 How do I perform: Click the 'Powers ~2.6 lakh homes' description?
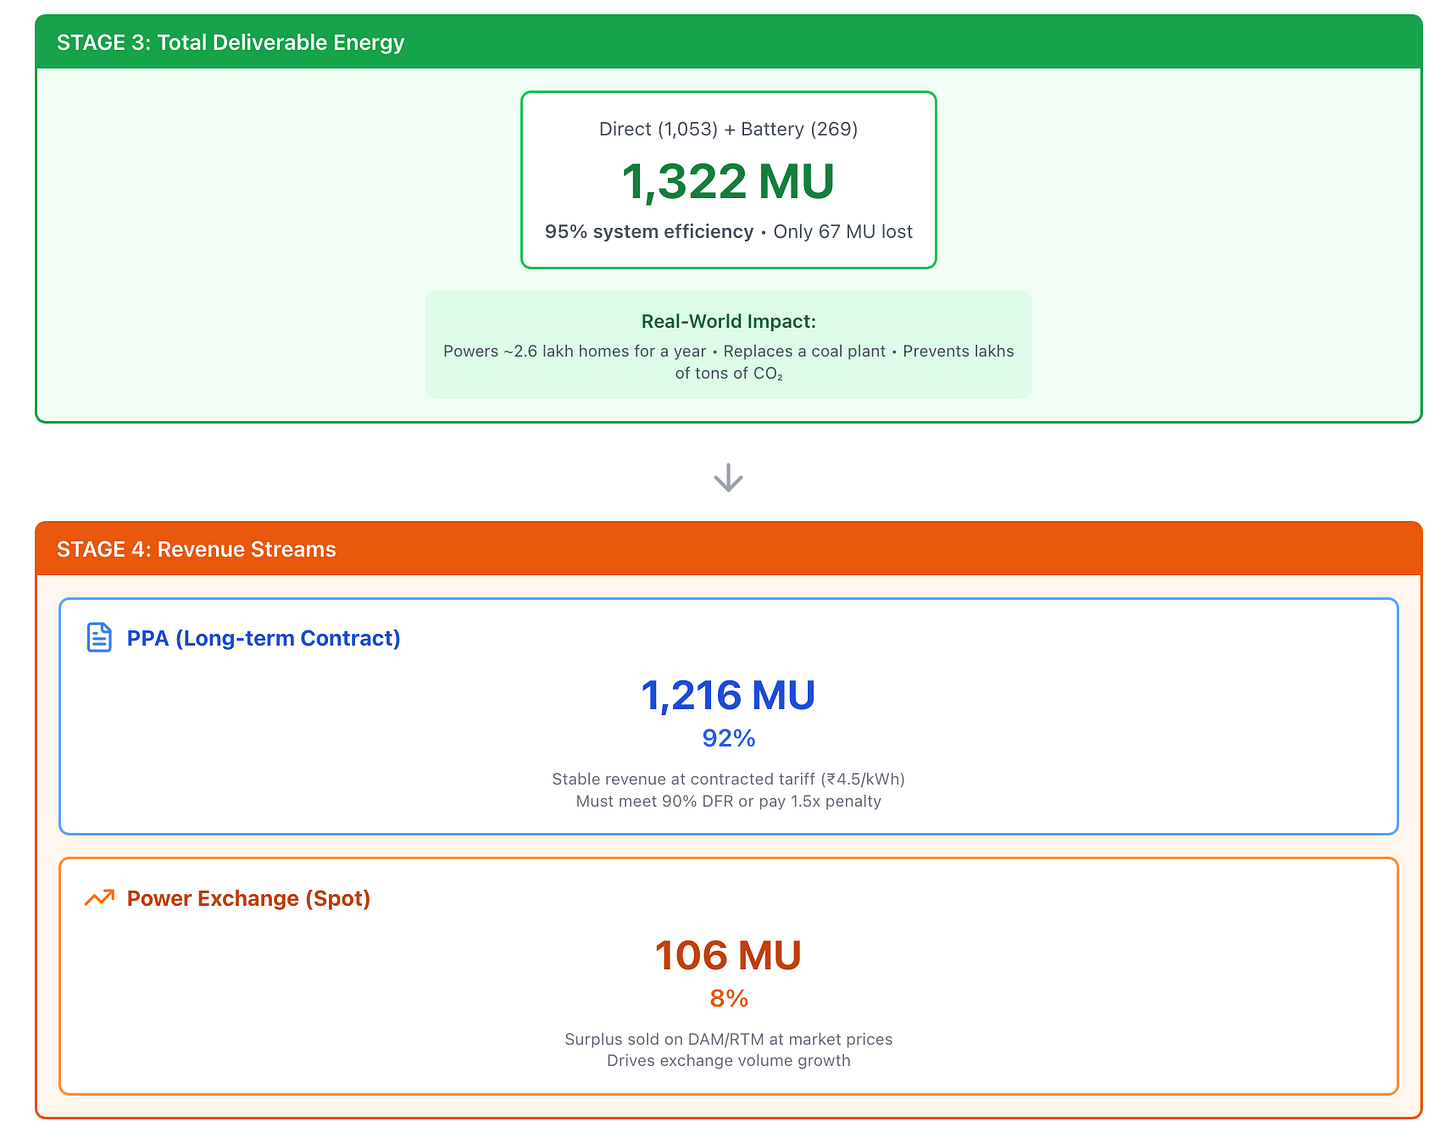[x=728, y=362]
